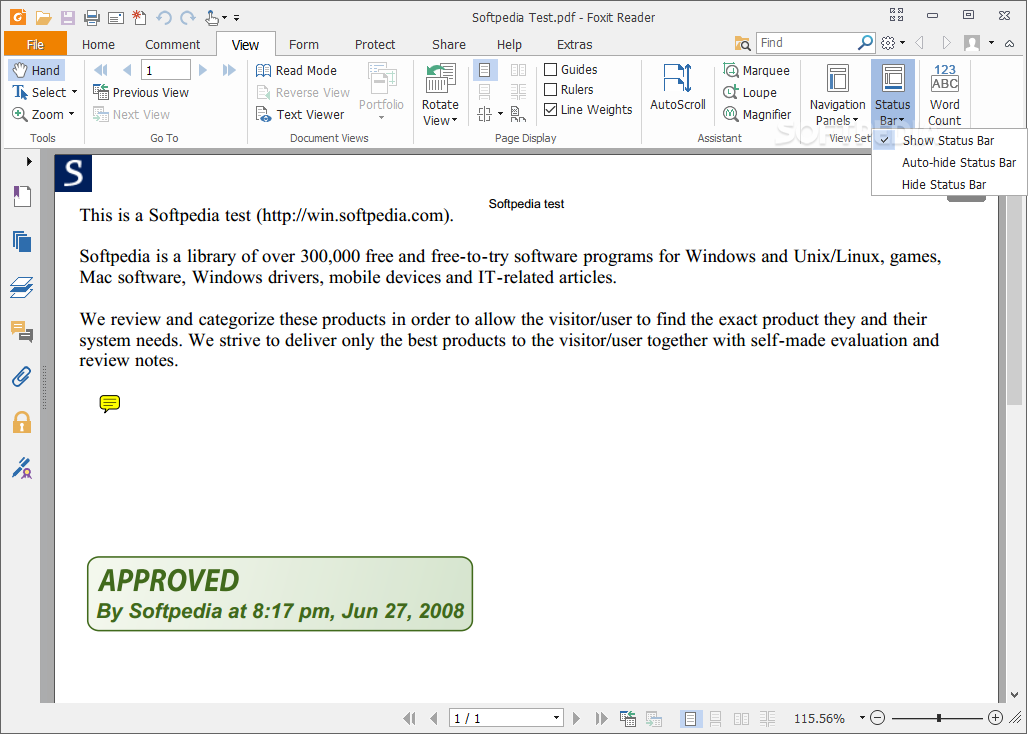Open the Comments panel icon

(x=22, y=332)
